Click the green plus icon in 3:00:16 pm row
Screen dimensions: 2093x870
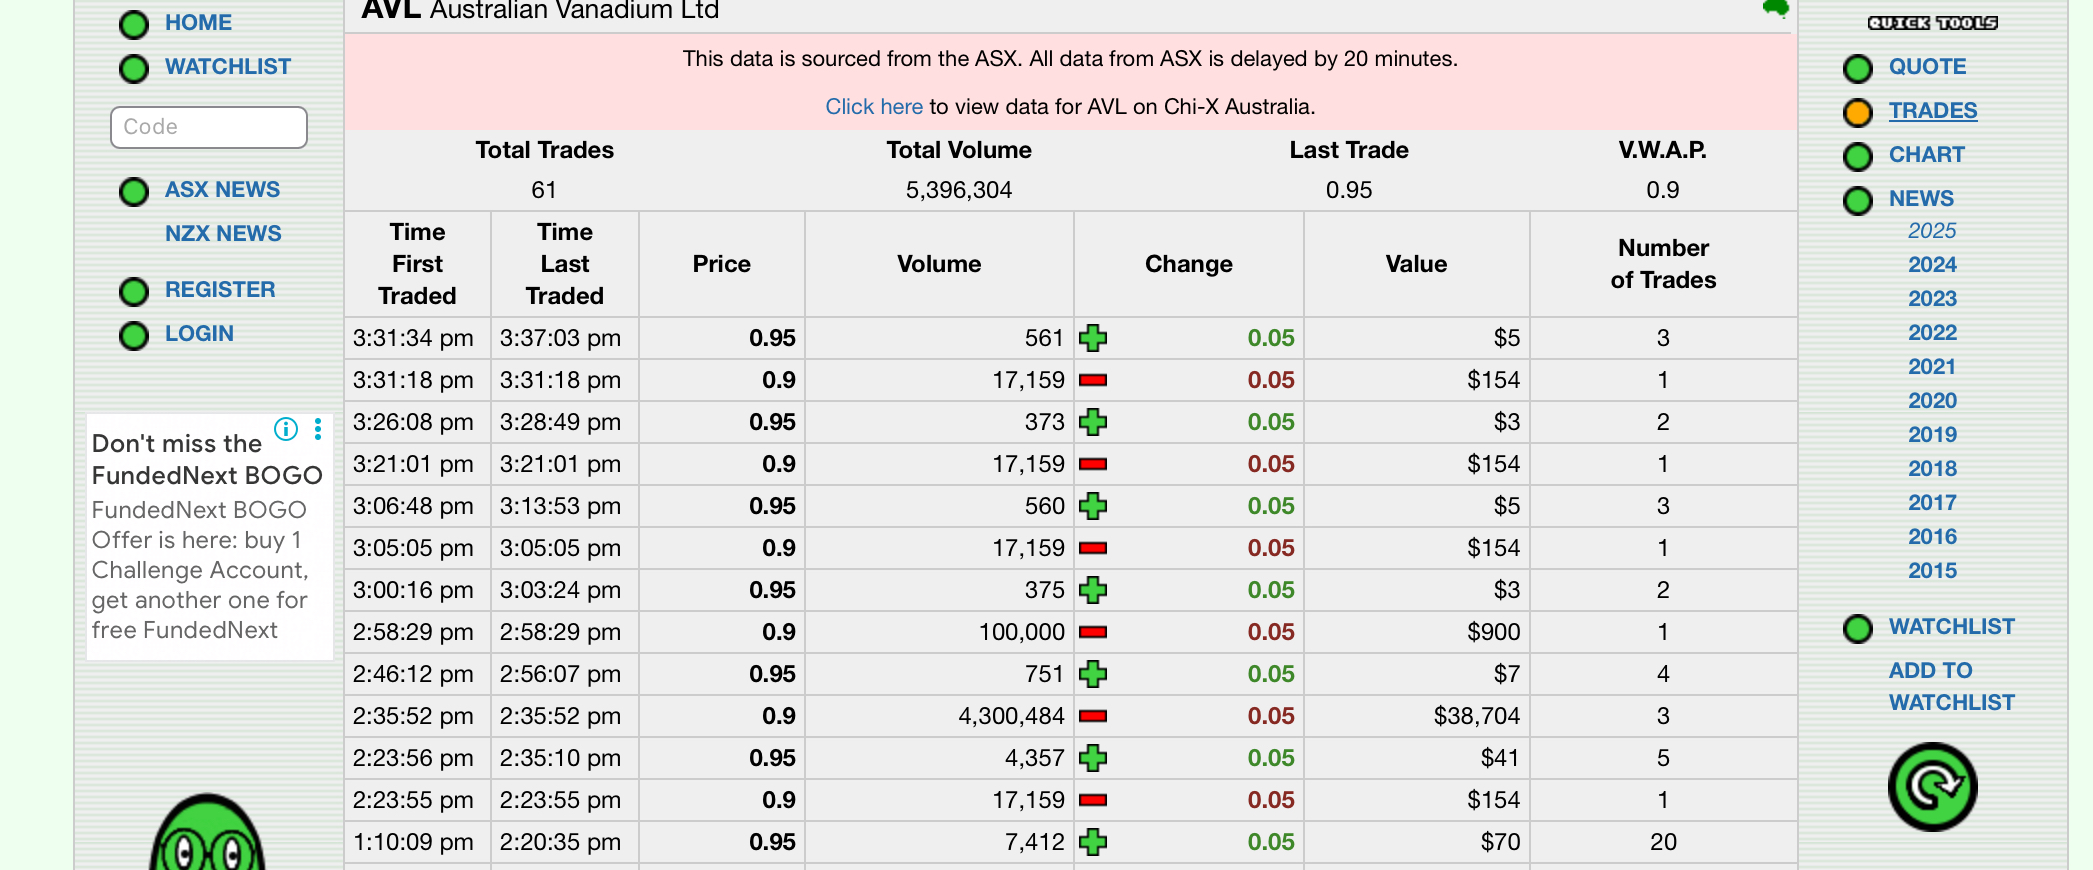[x=1093, y=590]
